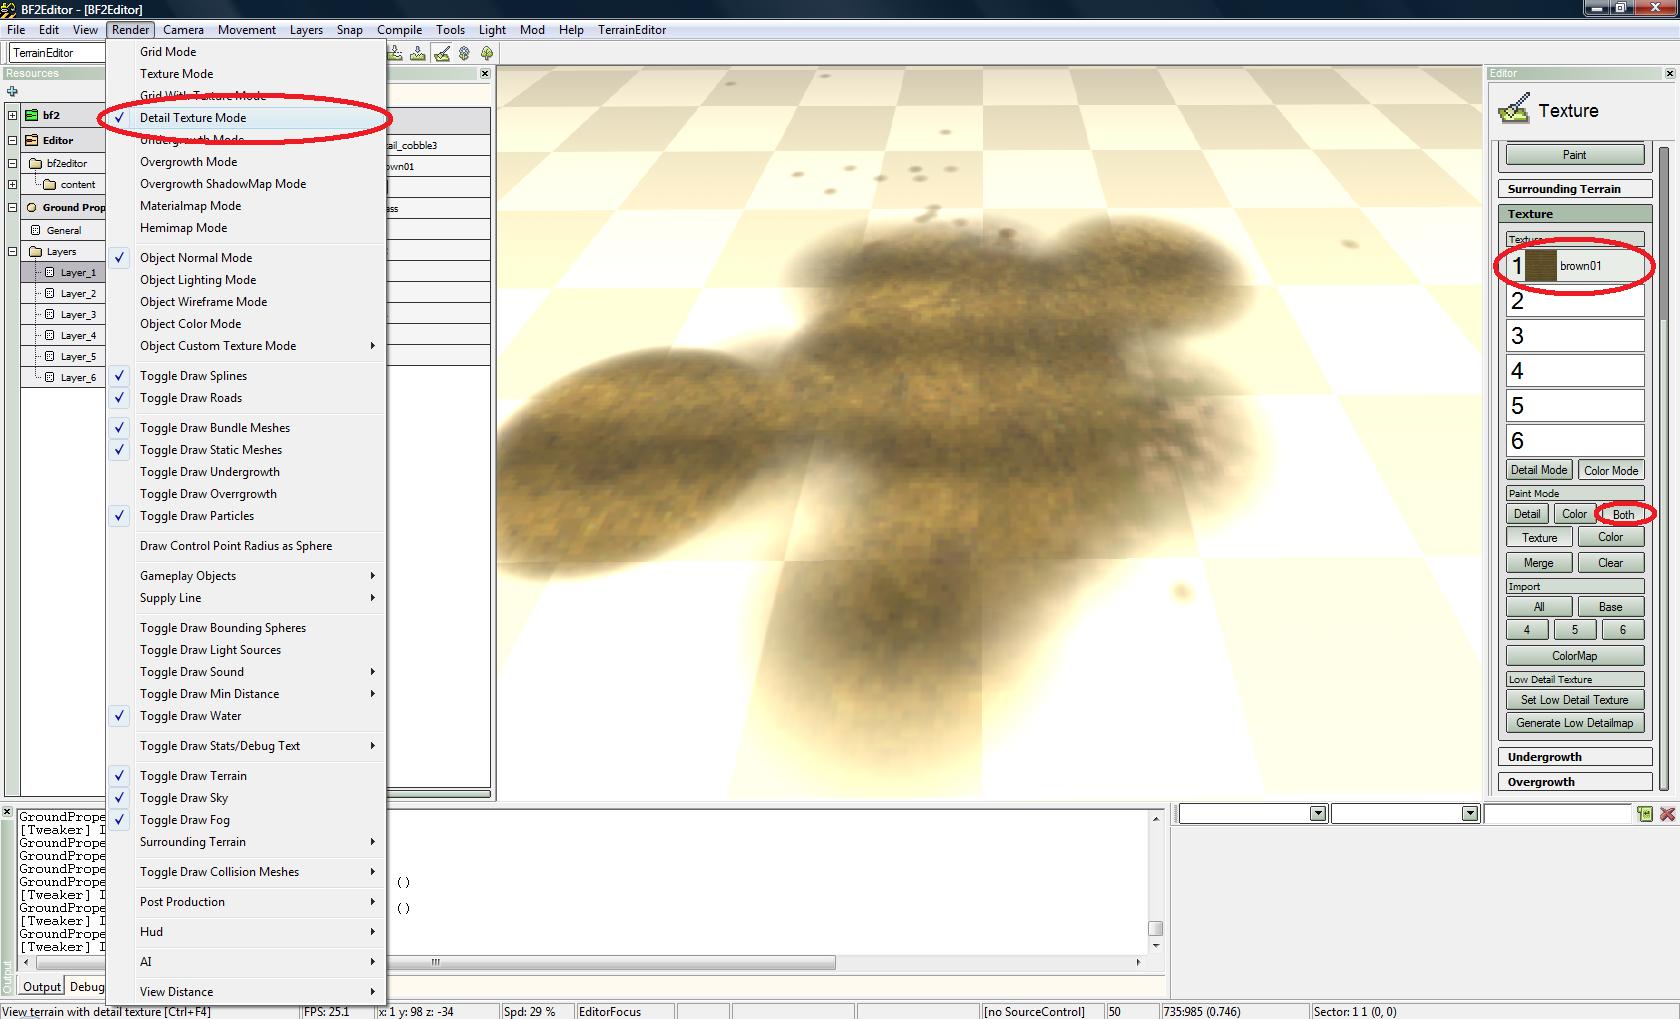Image resolution: width=1680 pixels, height=1019 pixels.
Task: Collapse the Ground Properties node
Action: 12,207
